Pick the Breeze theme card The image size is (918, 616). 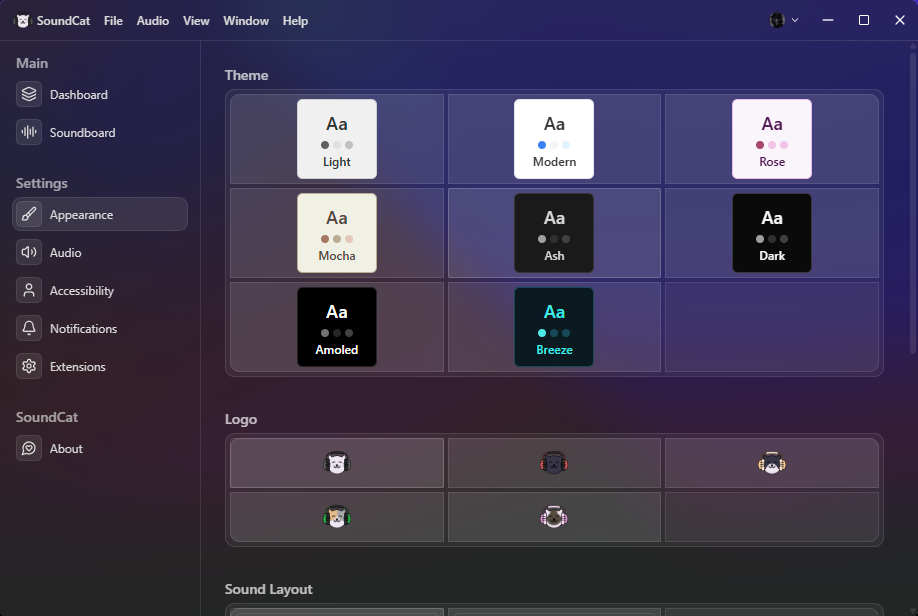point(554,327)
